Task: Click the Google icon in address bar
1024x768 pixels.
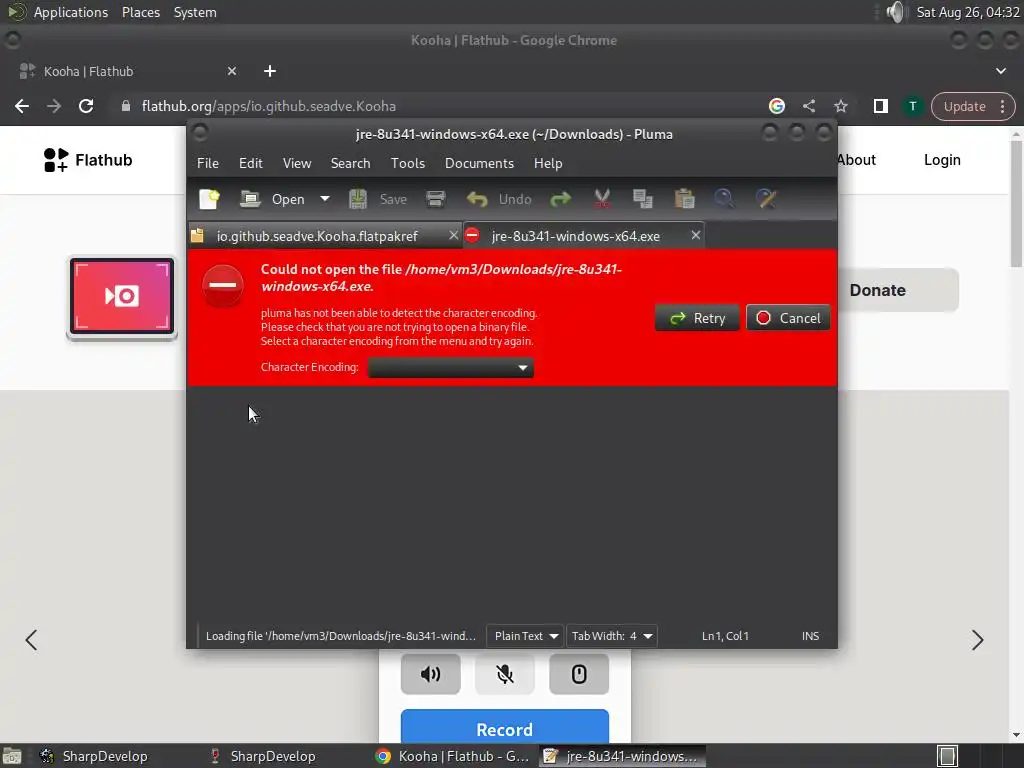Action: [x=776, y=106]
